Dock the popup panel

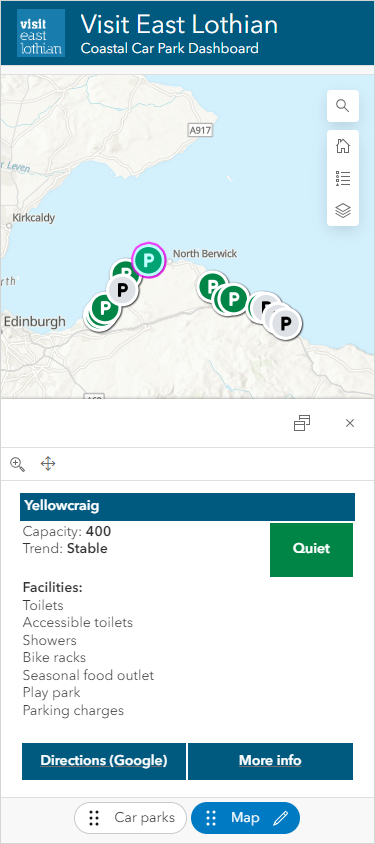[x=302, y=423]
